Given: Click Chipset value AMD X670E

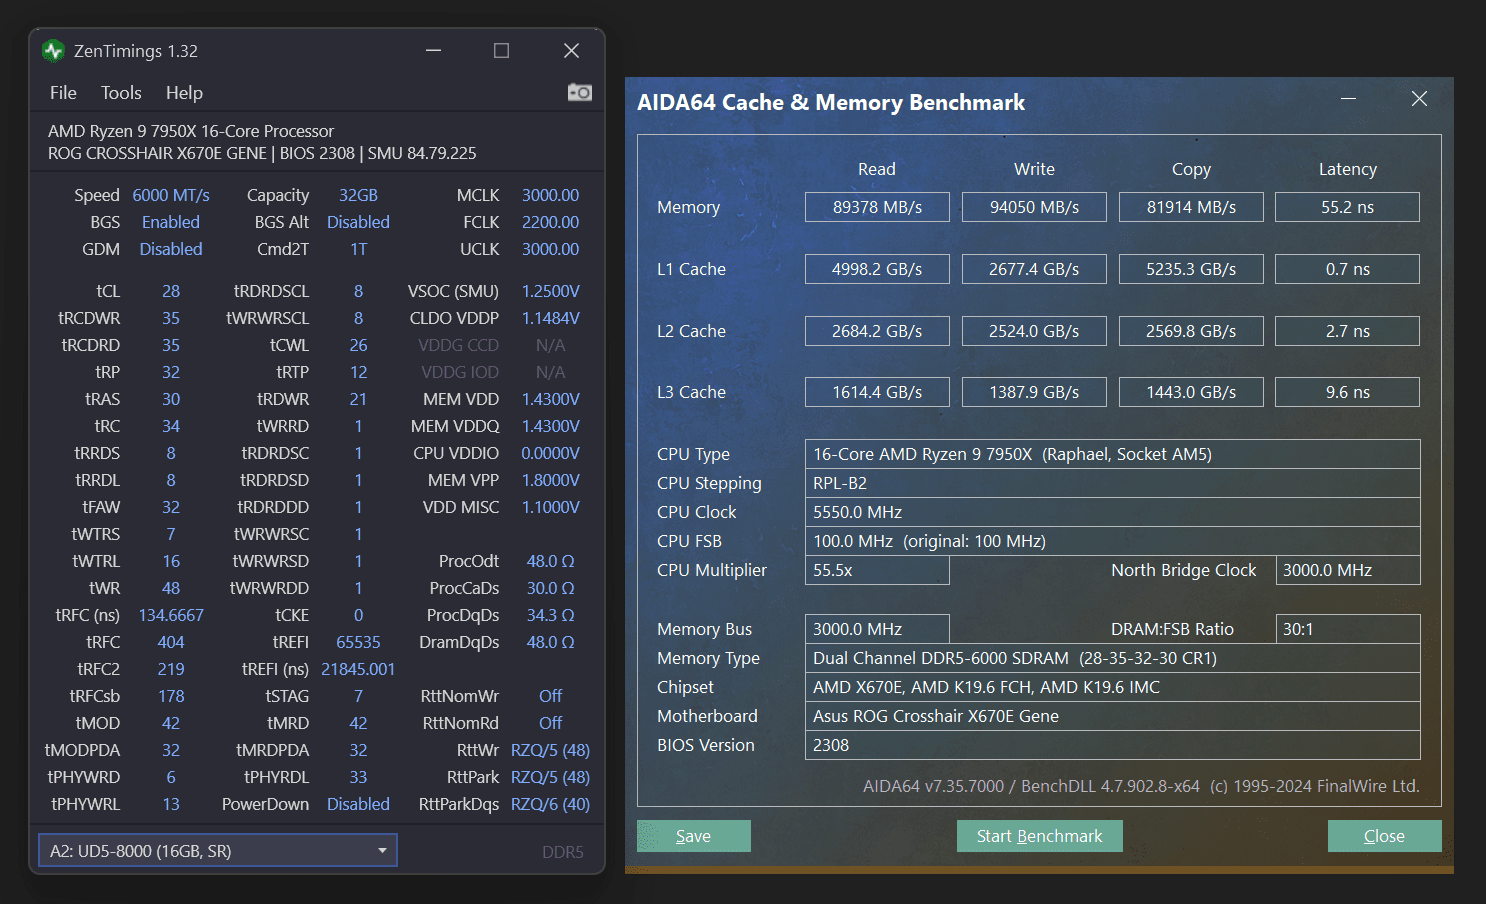Looking at the screenshot, I should coord(1113,687).
